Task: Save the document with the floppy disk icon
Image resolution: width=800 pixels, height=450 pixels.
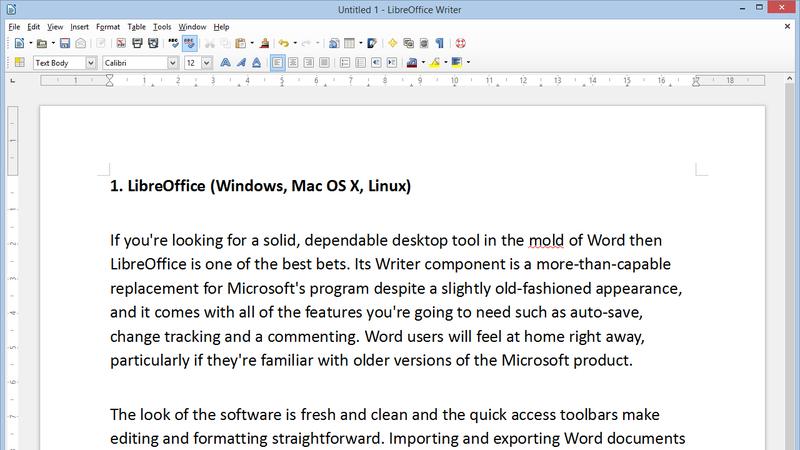Action: click(x=65, y=44)
